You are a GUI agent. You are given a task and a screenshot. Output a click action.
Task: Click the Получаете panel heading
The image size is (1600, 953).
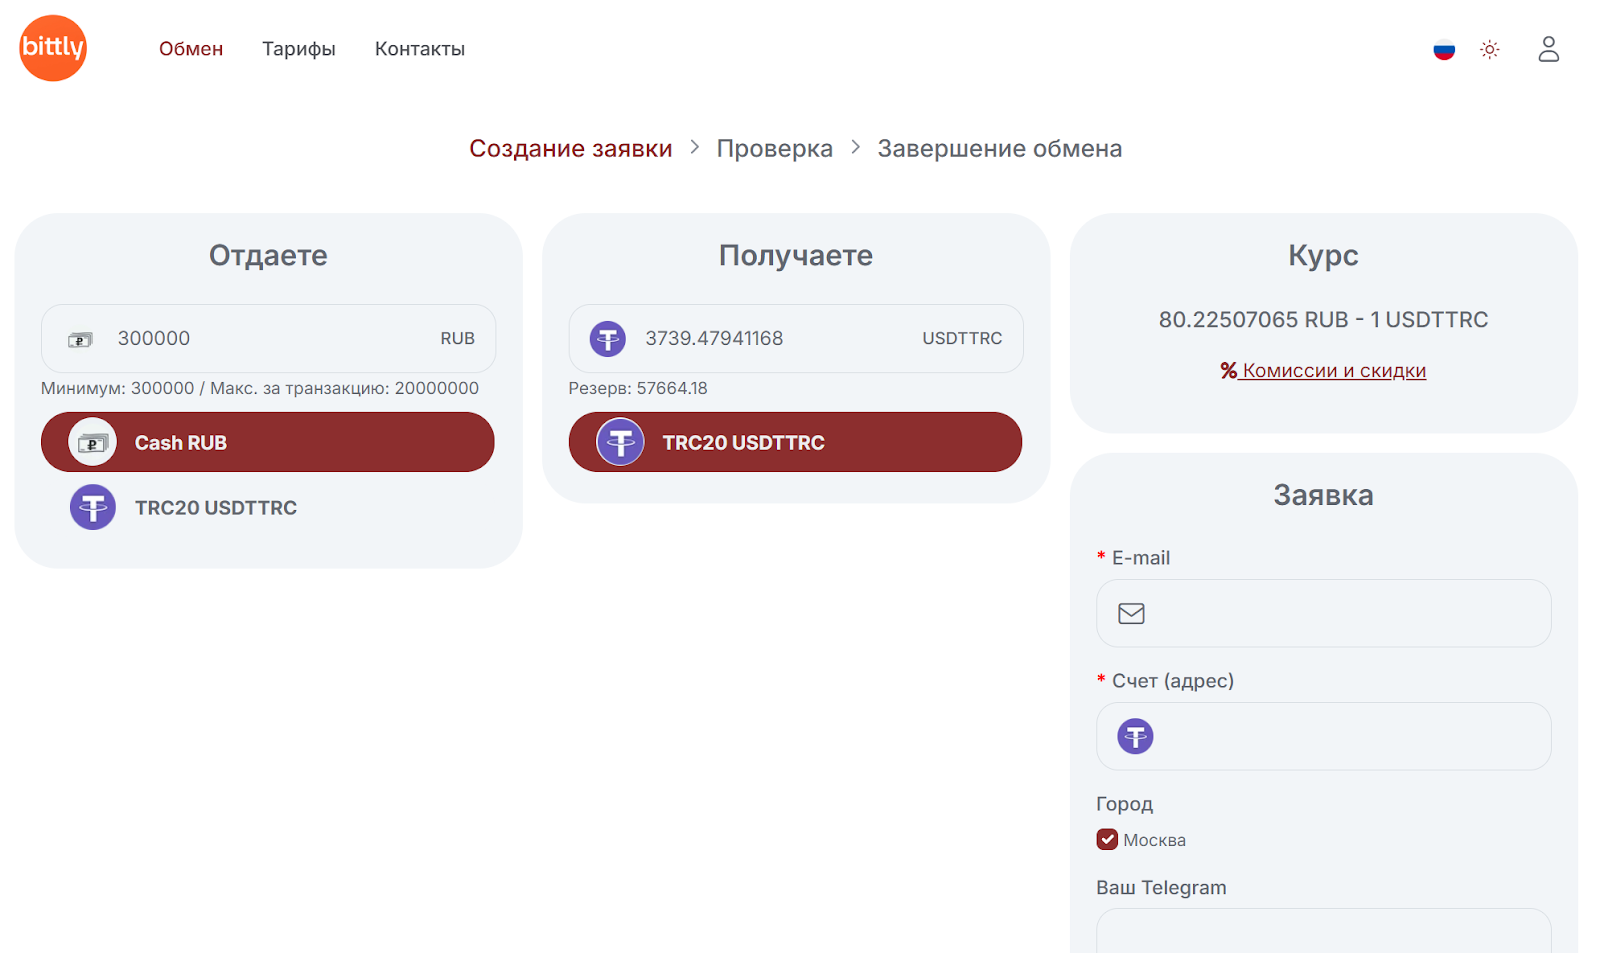tap(796, 256)
